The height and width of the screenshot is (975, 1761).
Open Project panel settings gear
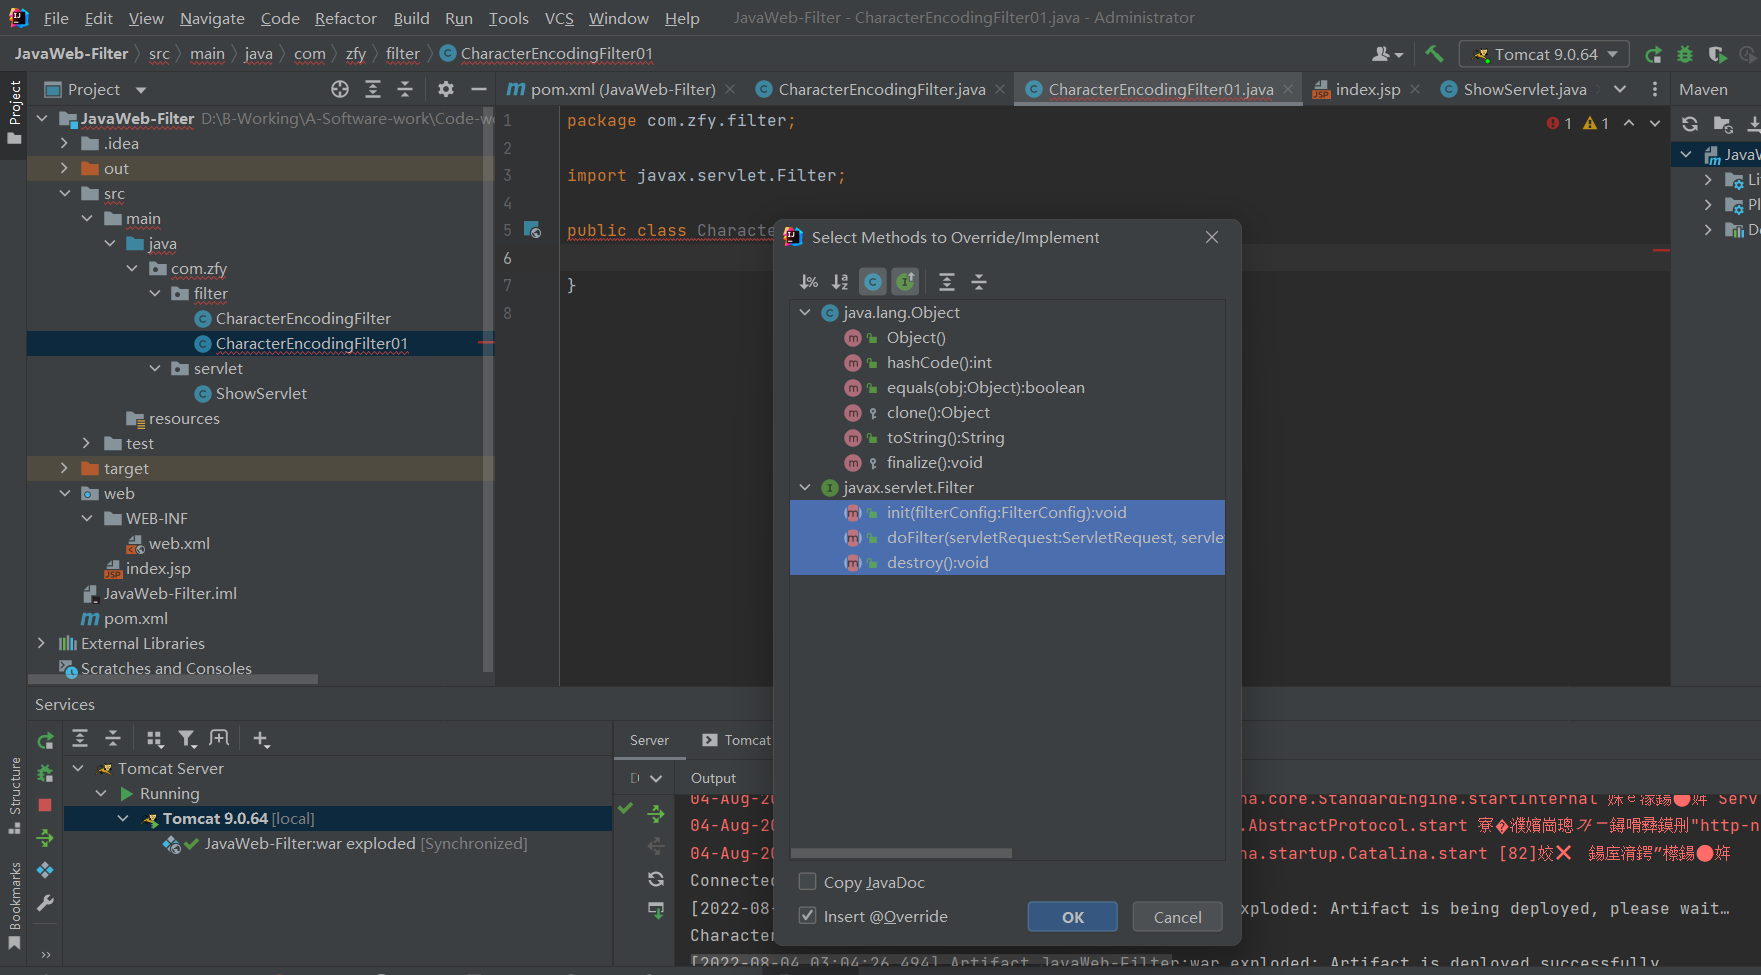[x=446, y=89]
